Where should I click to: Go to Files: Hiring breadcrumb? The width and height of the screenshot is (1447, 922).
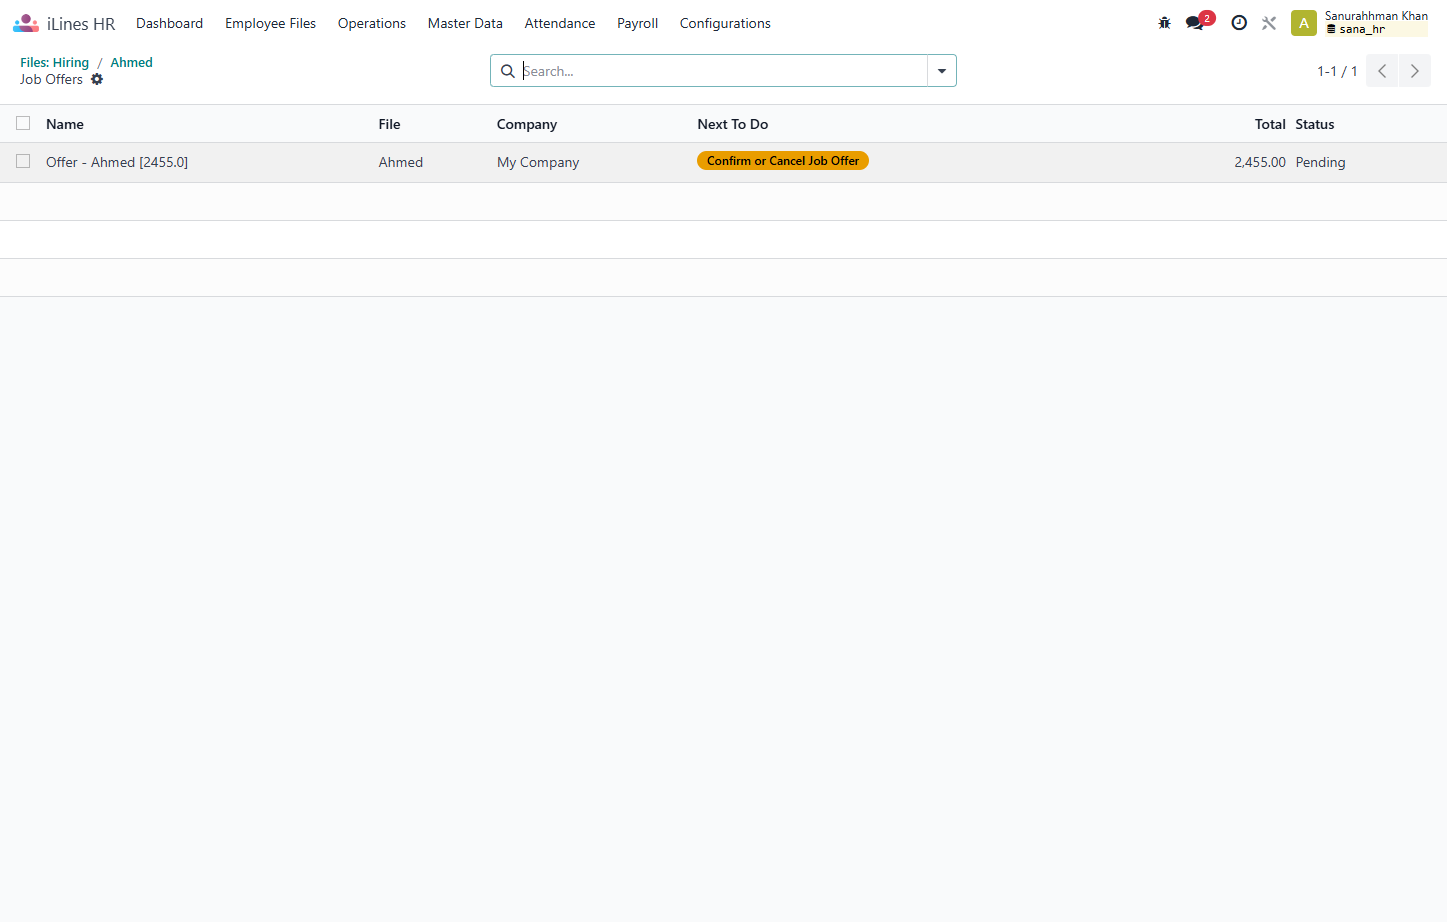(x=54, y=62)
